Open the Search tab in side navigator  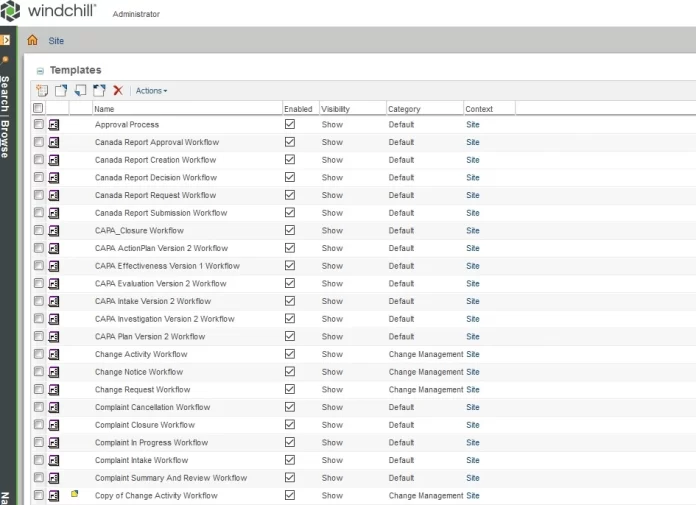pyautogui.click(x=4, y=94)
